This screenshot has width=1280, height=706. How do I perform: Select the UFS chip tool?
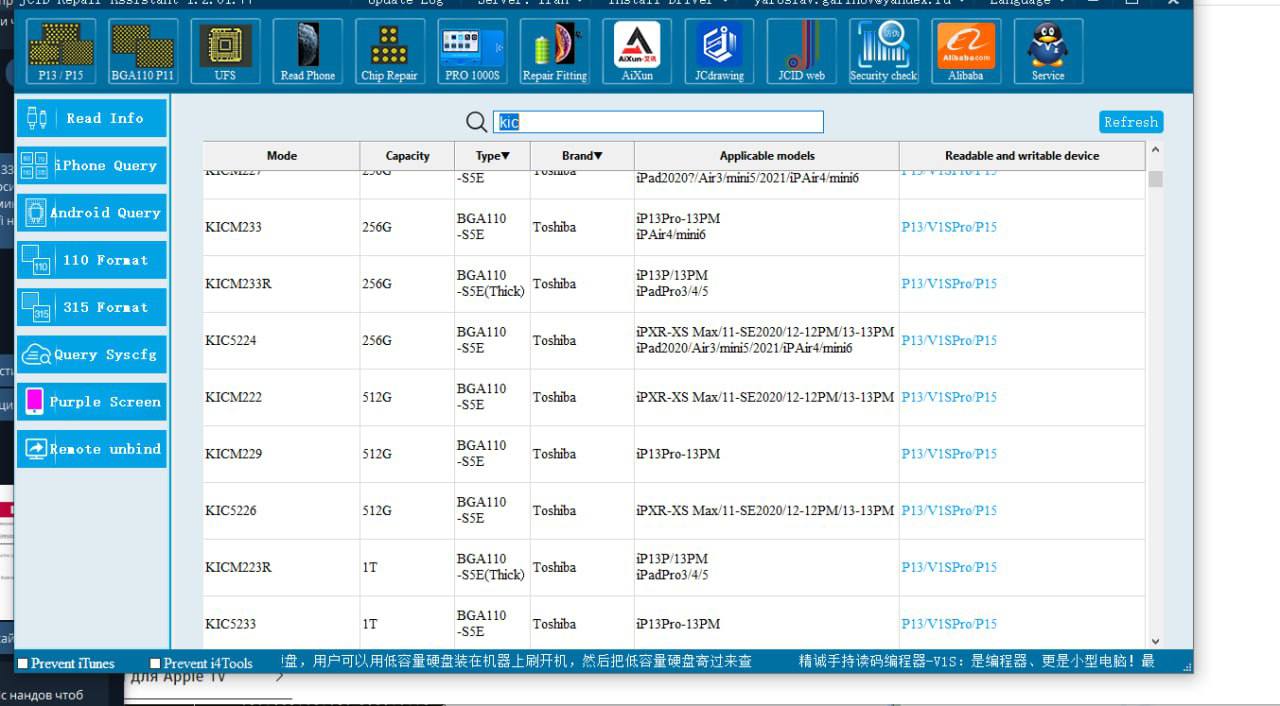click(x=225, y=51)
